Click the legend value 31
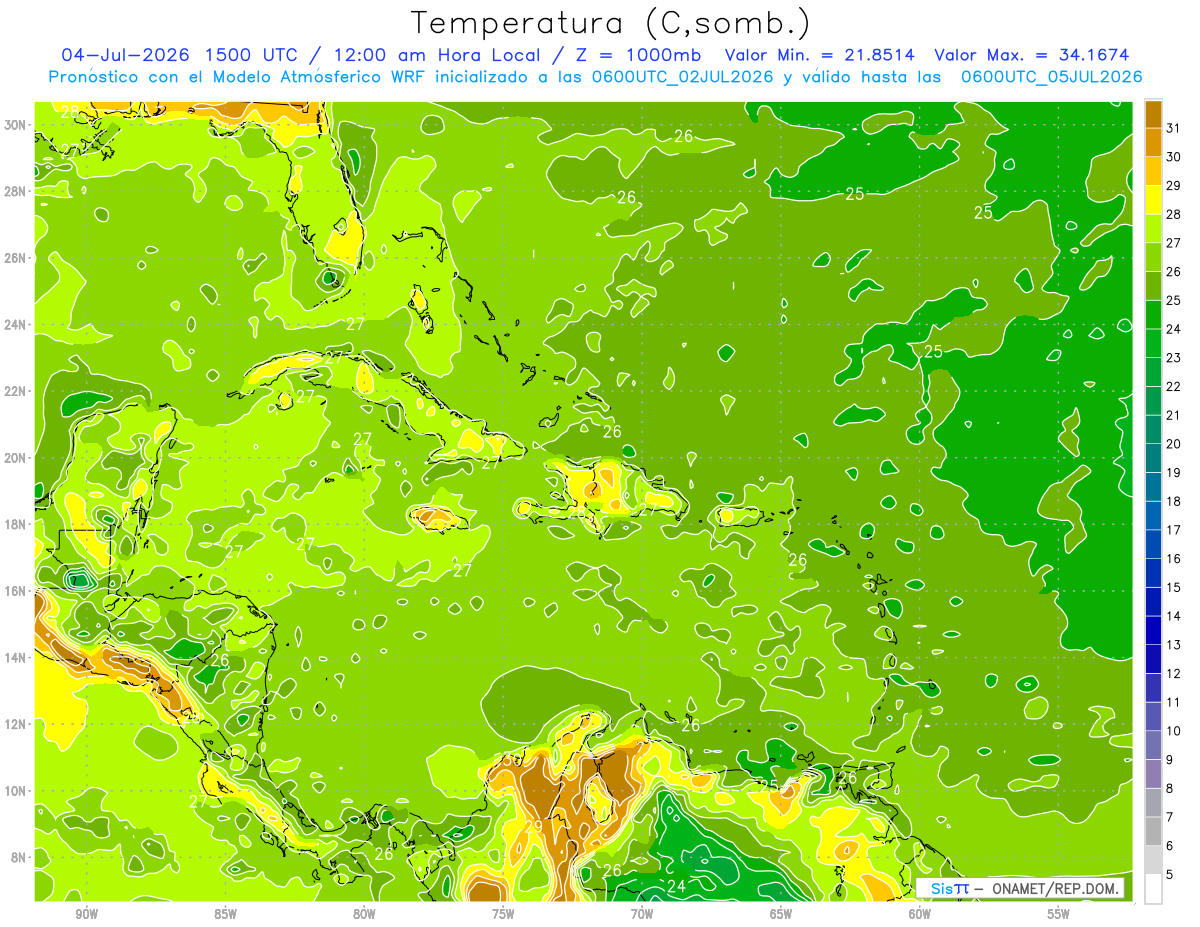The height and width of the screenshot is (927, 1200). (1174, 128)
